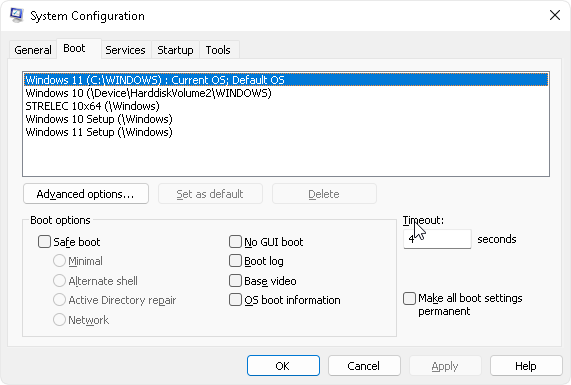This screenshot has width=571, height=385.
Task: Select STRELEC 10x64 boot entry
Action: [286, 106]
